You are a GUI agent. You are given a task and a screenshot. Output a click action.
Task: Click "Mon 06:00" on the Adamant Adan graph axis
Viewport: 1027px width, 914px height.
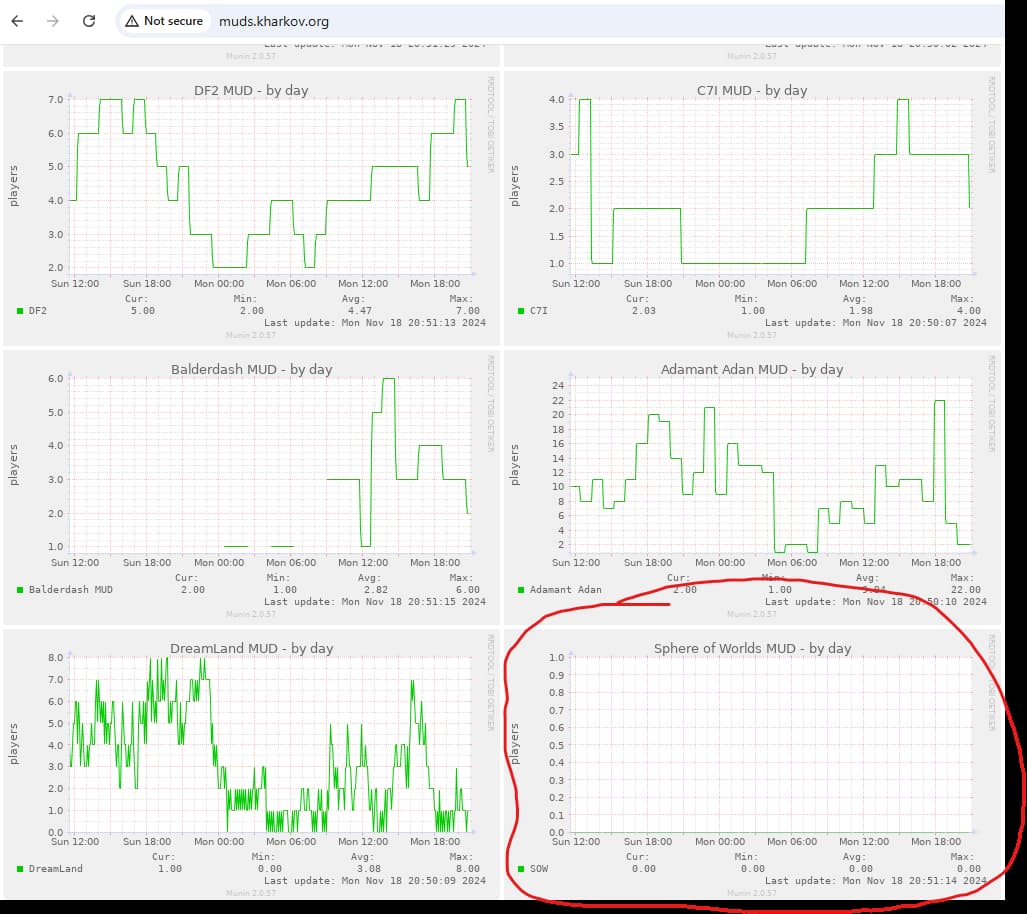click(x=792, y=563)
